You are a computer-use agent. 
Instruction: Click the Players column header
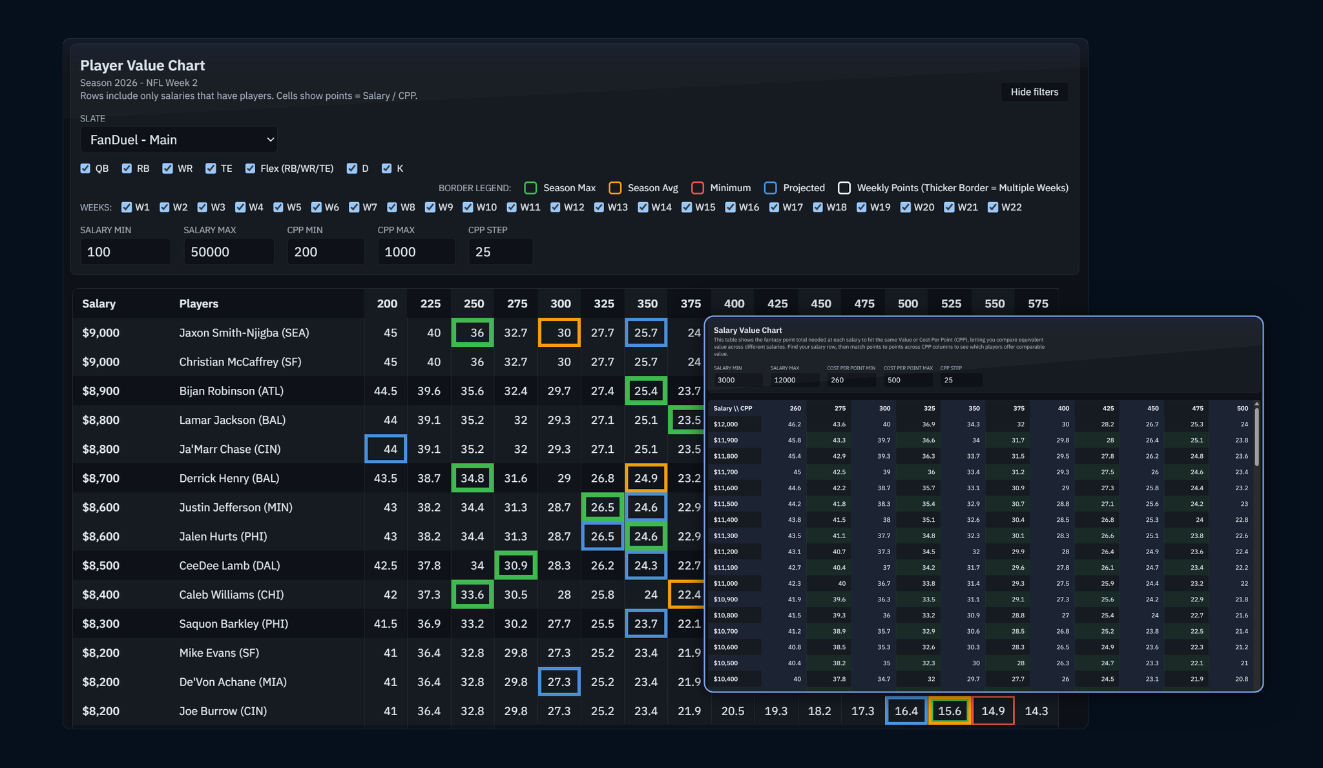pos(199,304)
